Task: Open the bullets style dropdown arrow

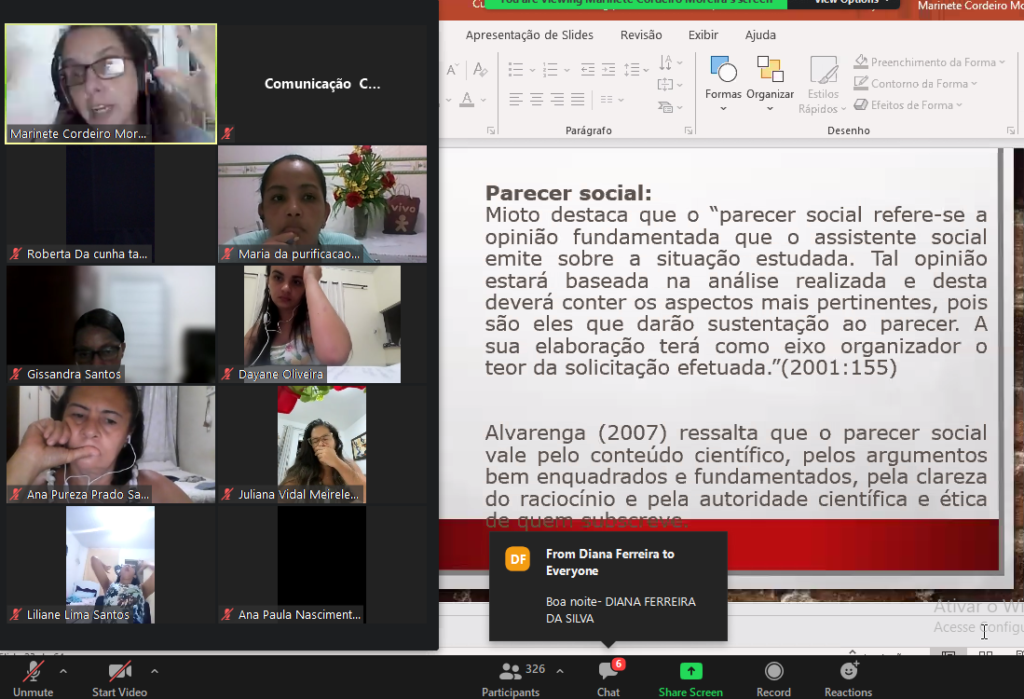Action: pos(532,70)
